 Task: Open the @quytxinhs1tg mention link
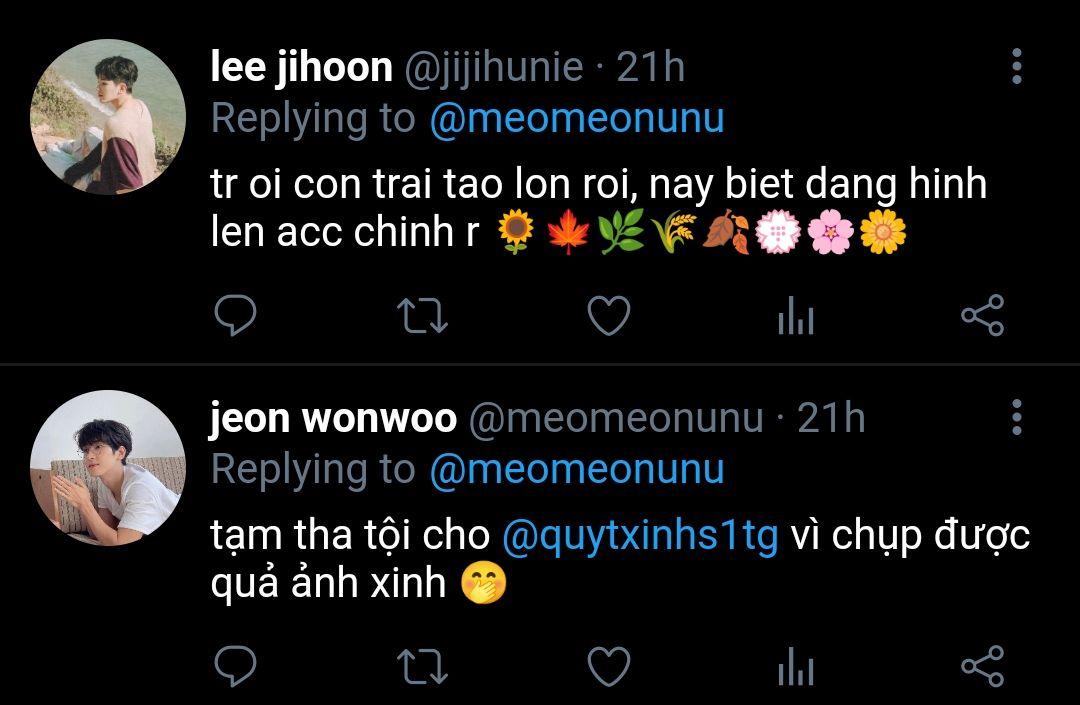641,536
